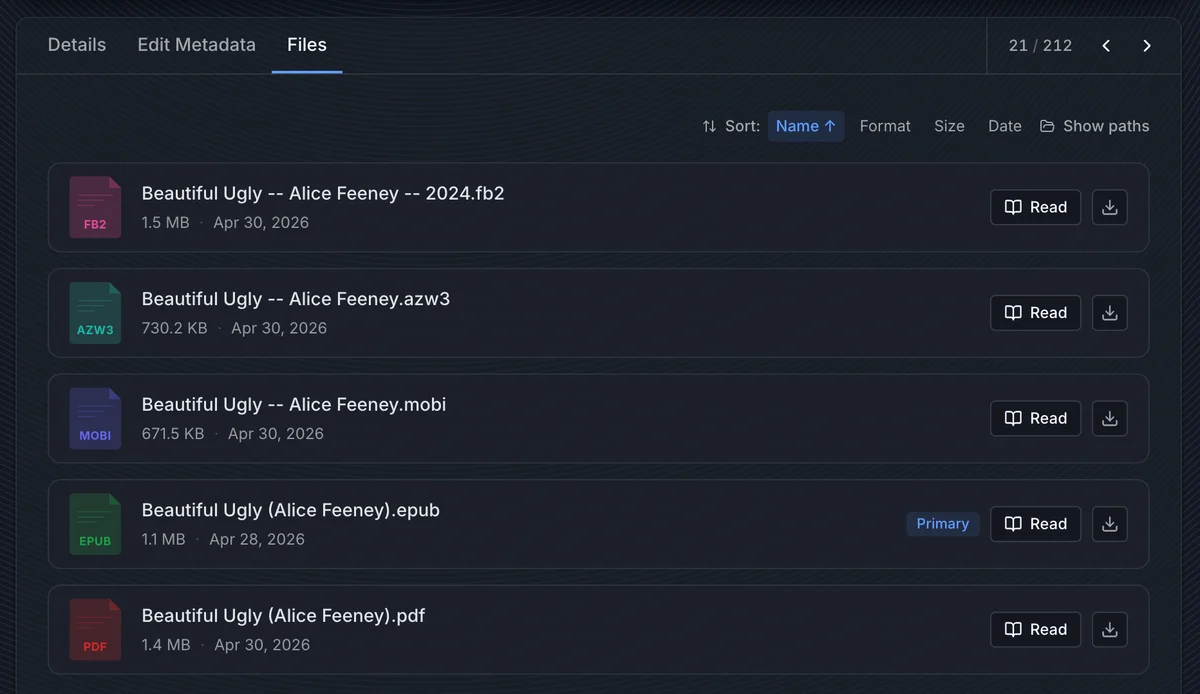Sort files by Name ascending
Screen dimensions: 1200x694
click(806, 126)
